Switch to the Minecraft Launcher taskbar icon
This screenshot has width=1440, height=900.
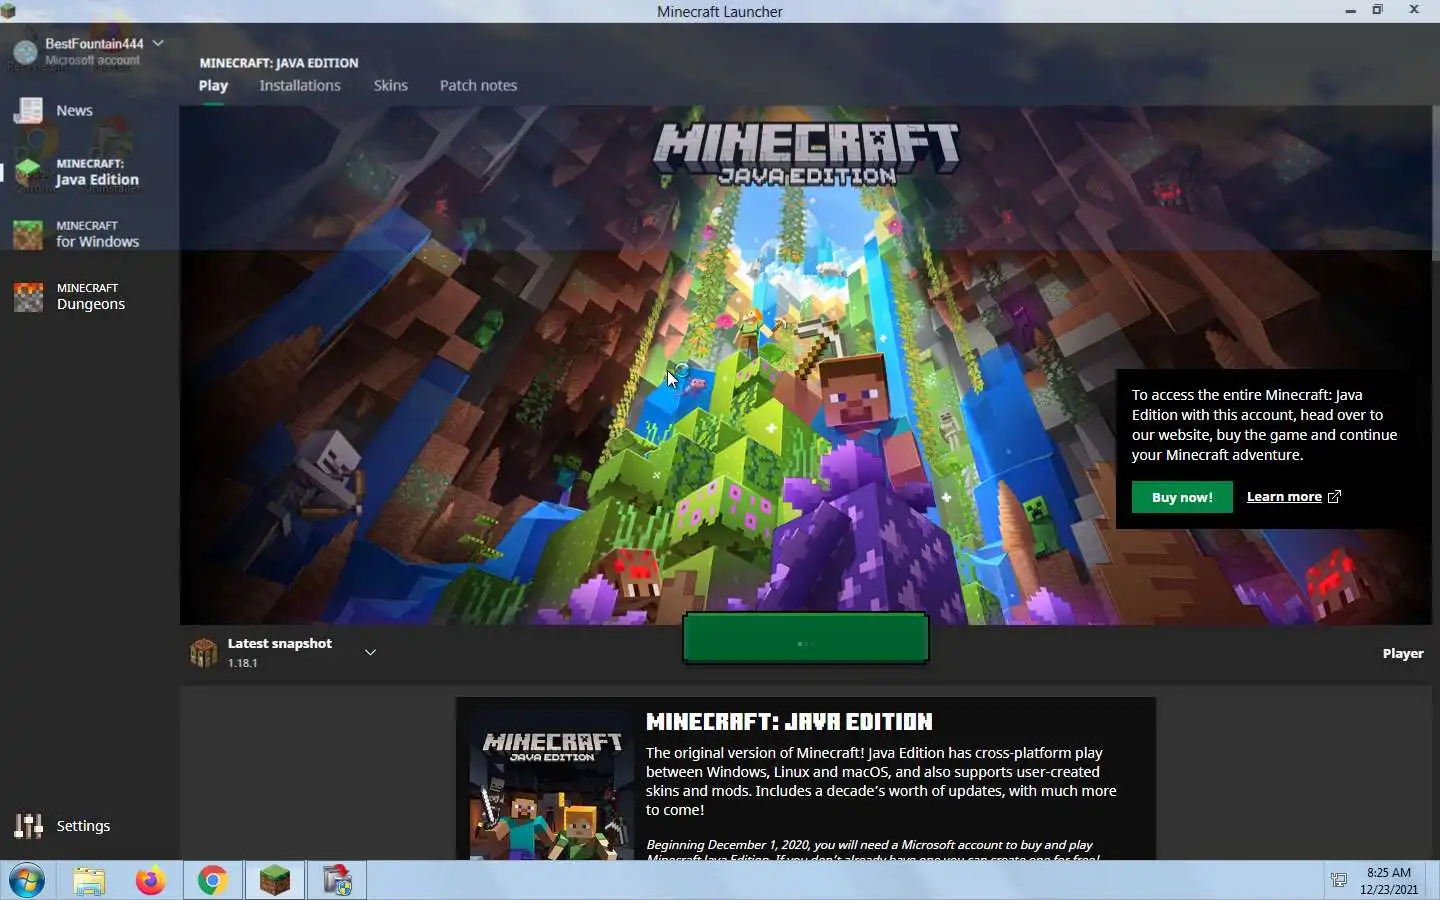[274, 881]
